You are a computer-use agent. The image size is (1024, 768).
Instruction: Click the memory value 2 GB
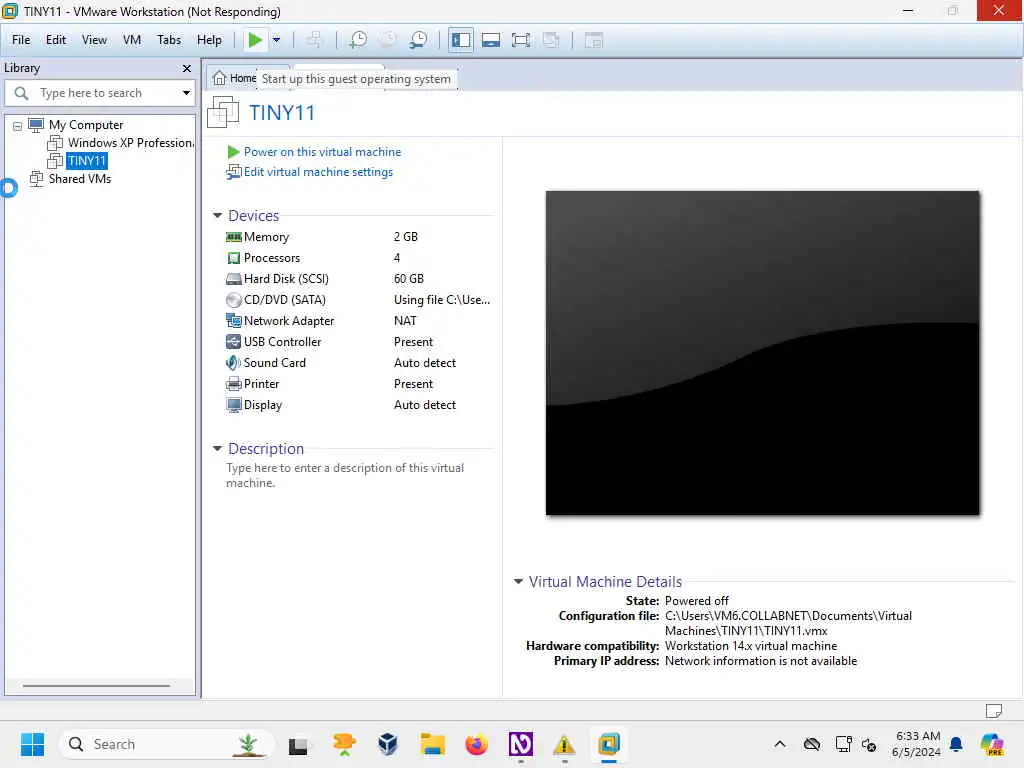406,236
